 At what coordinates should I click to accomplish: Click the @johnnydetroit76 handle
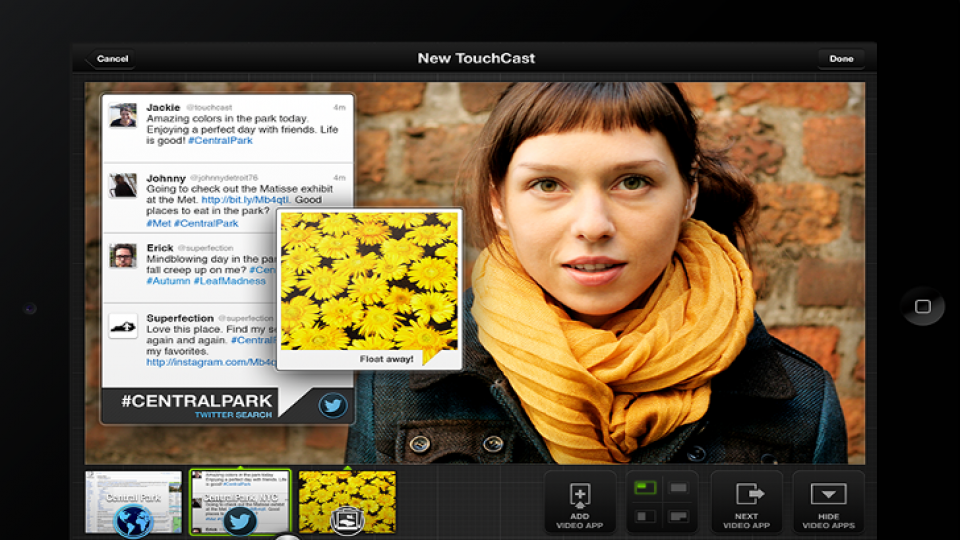223,178
